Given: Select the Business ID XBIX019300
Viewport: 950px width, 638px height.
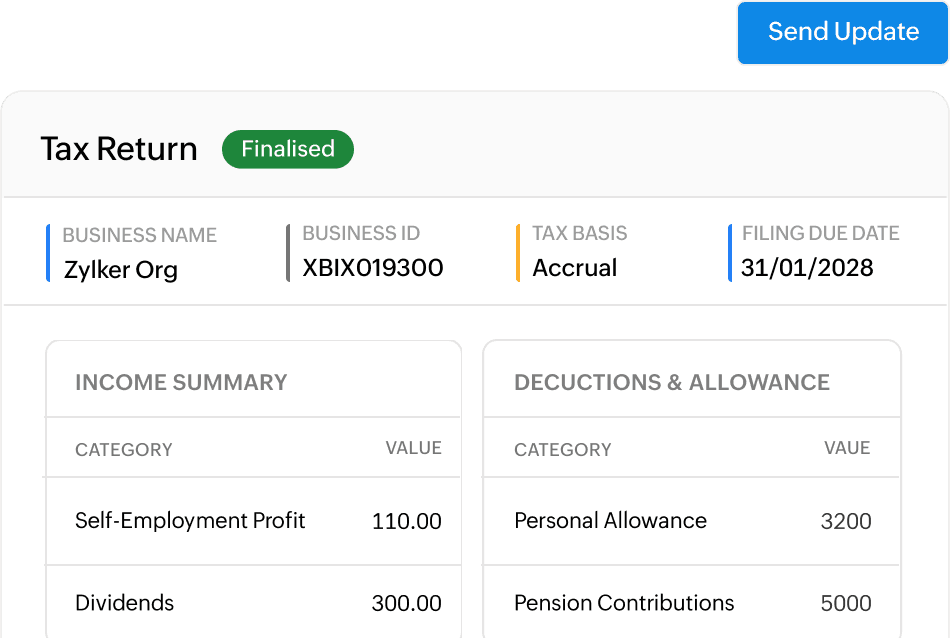Looking at the screenshot, I should (x=373, y=268).
